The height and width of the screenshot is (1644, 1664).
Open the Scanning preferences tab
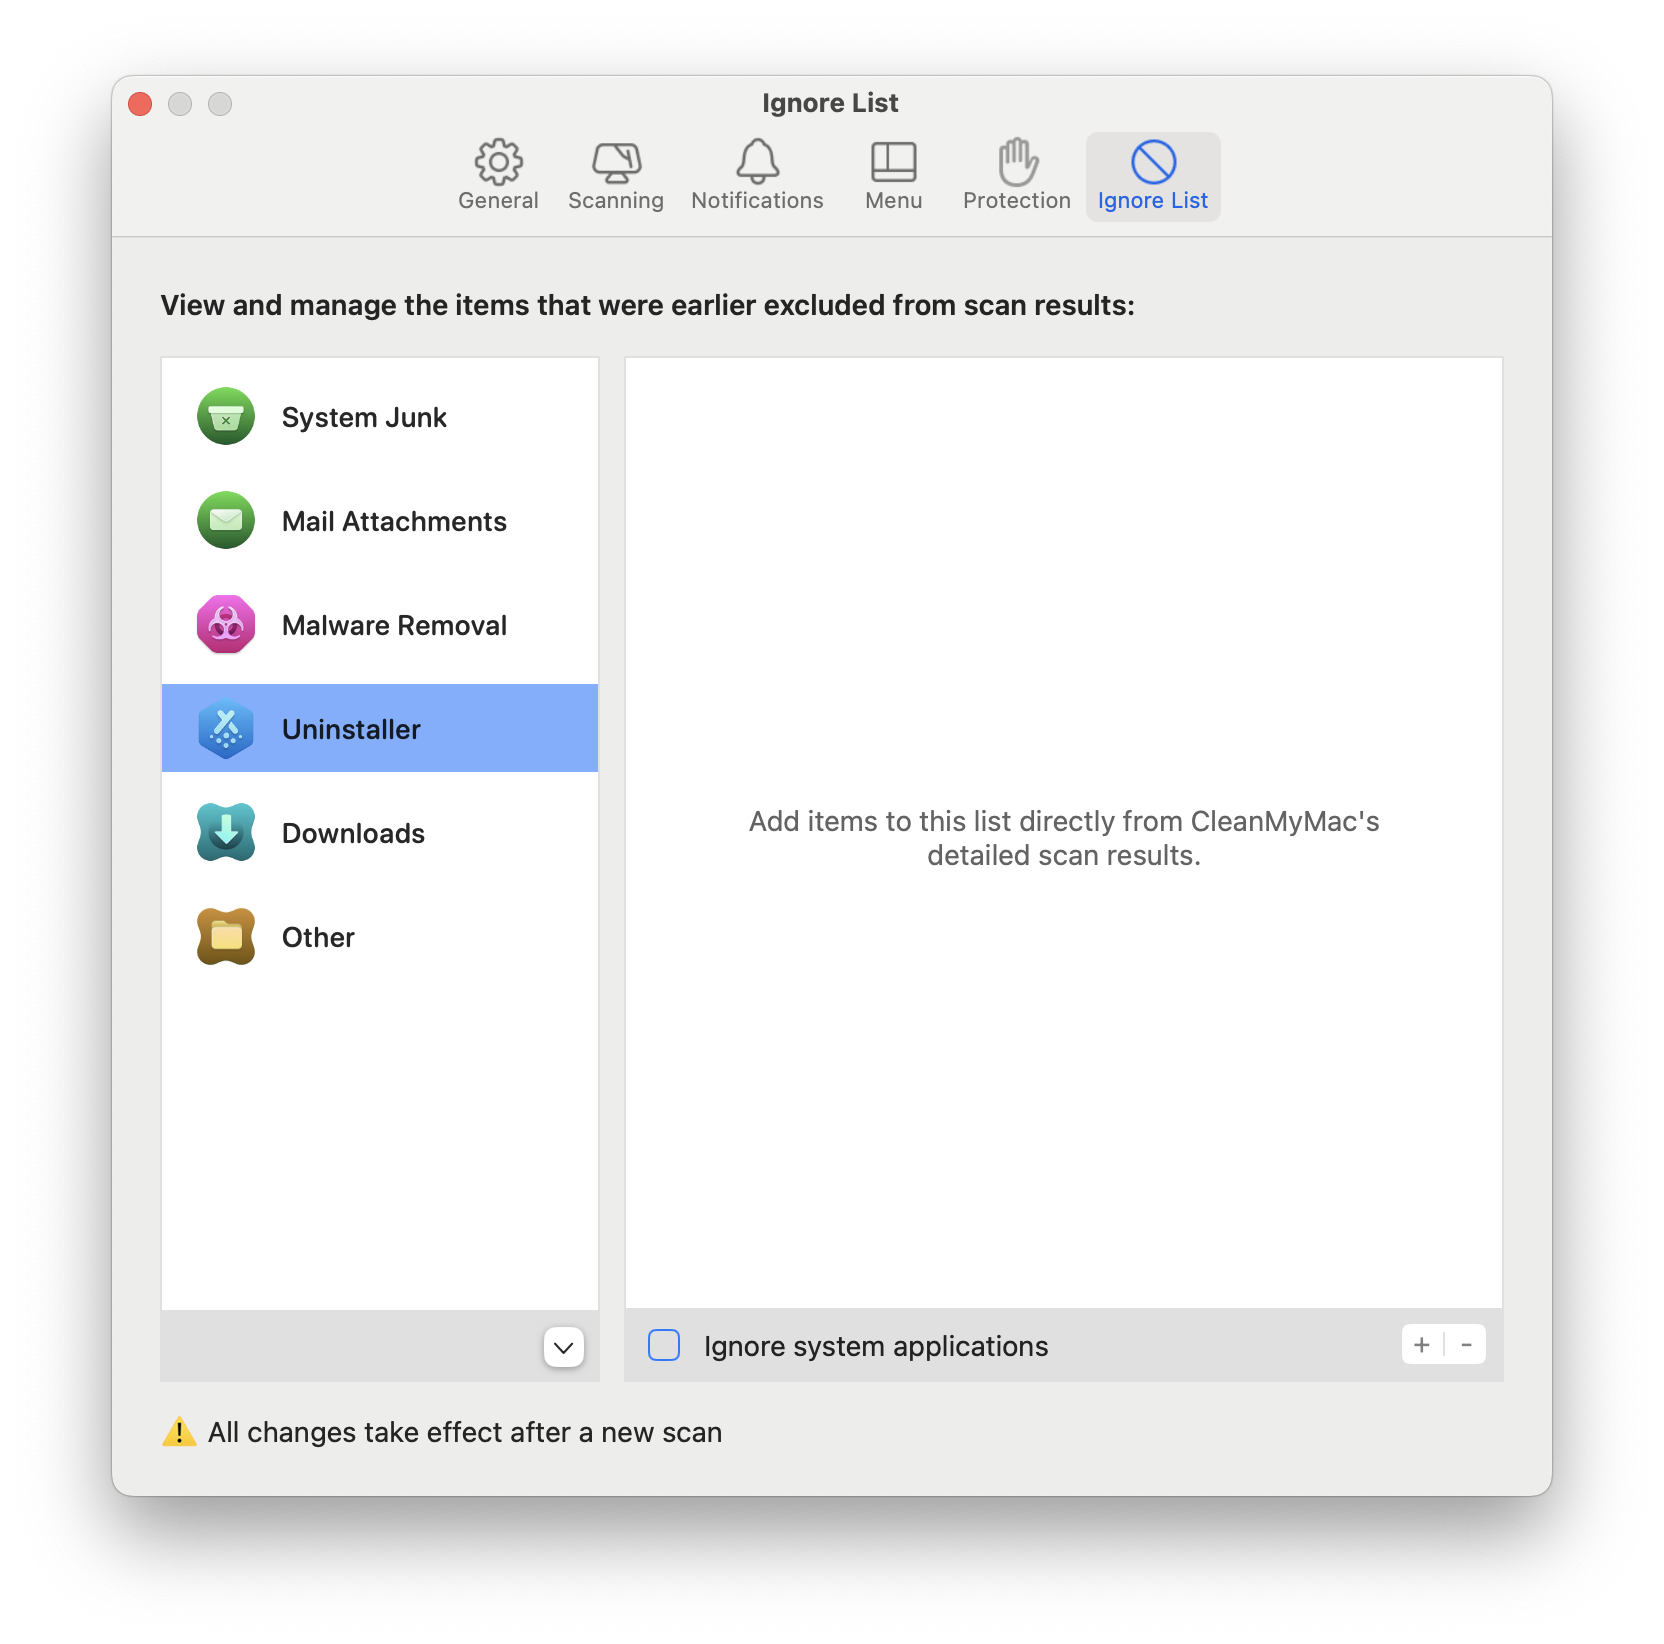click(615, 175)
